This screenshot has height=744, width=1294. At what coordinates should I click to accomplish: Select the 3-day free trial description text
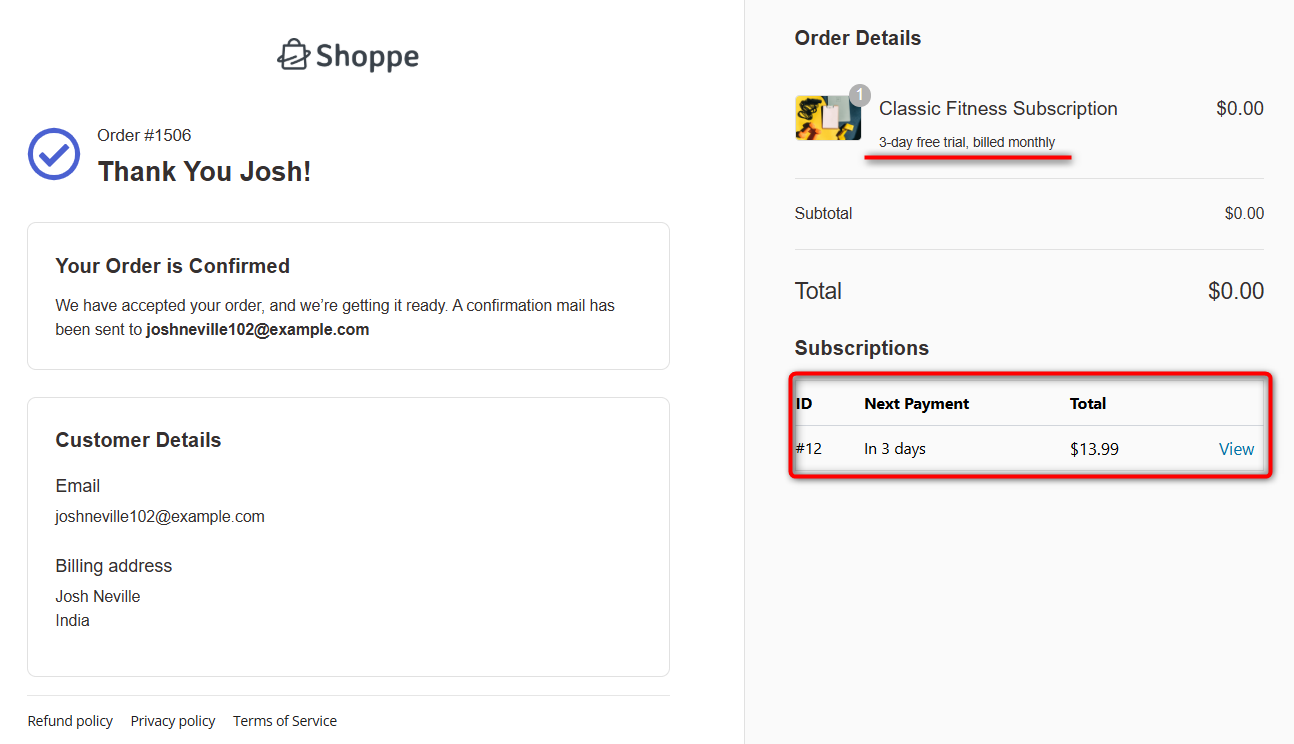[967, 141]
